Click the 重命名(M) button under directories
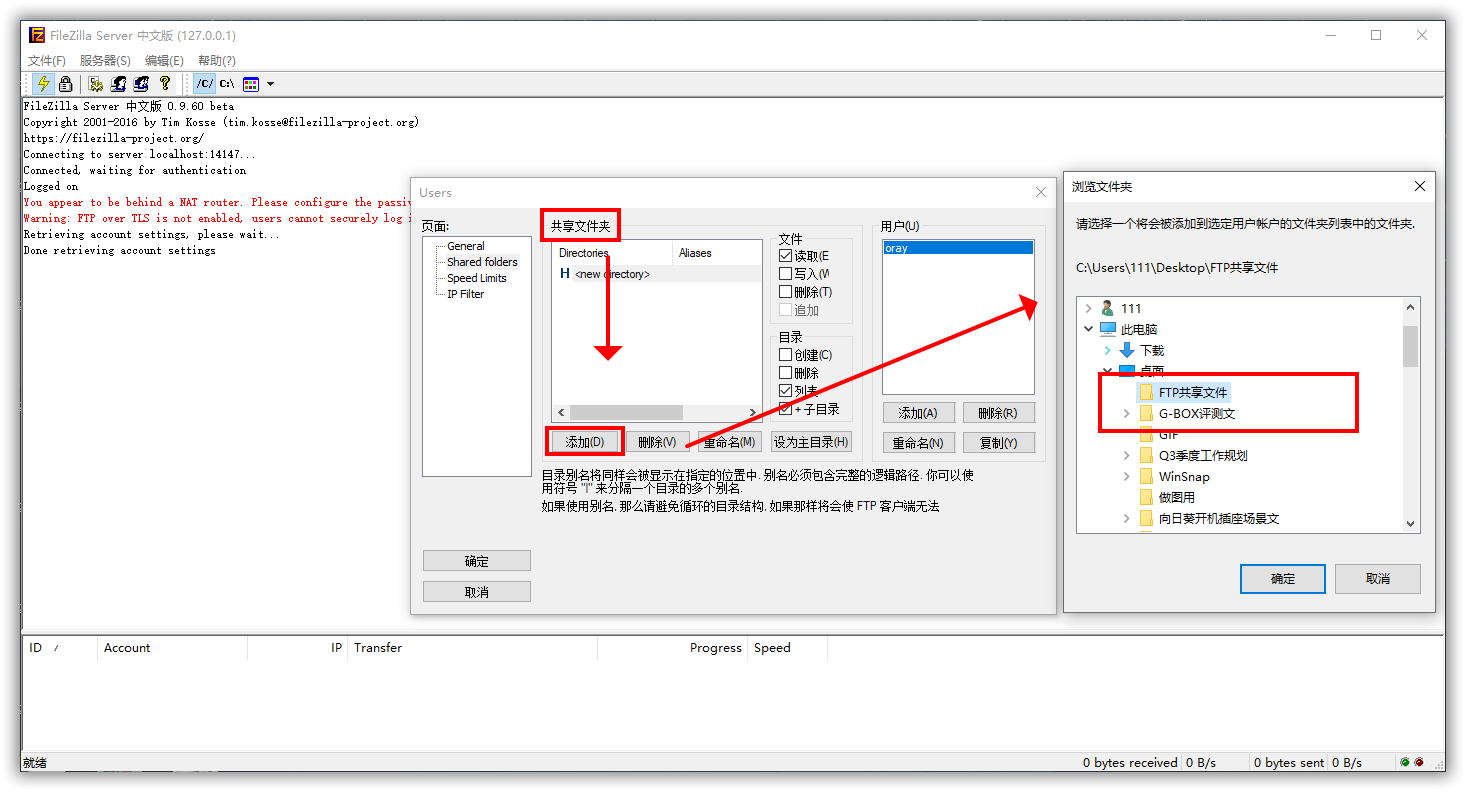Viewport: 1466px width, 792px height. pos(729,441)
